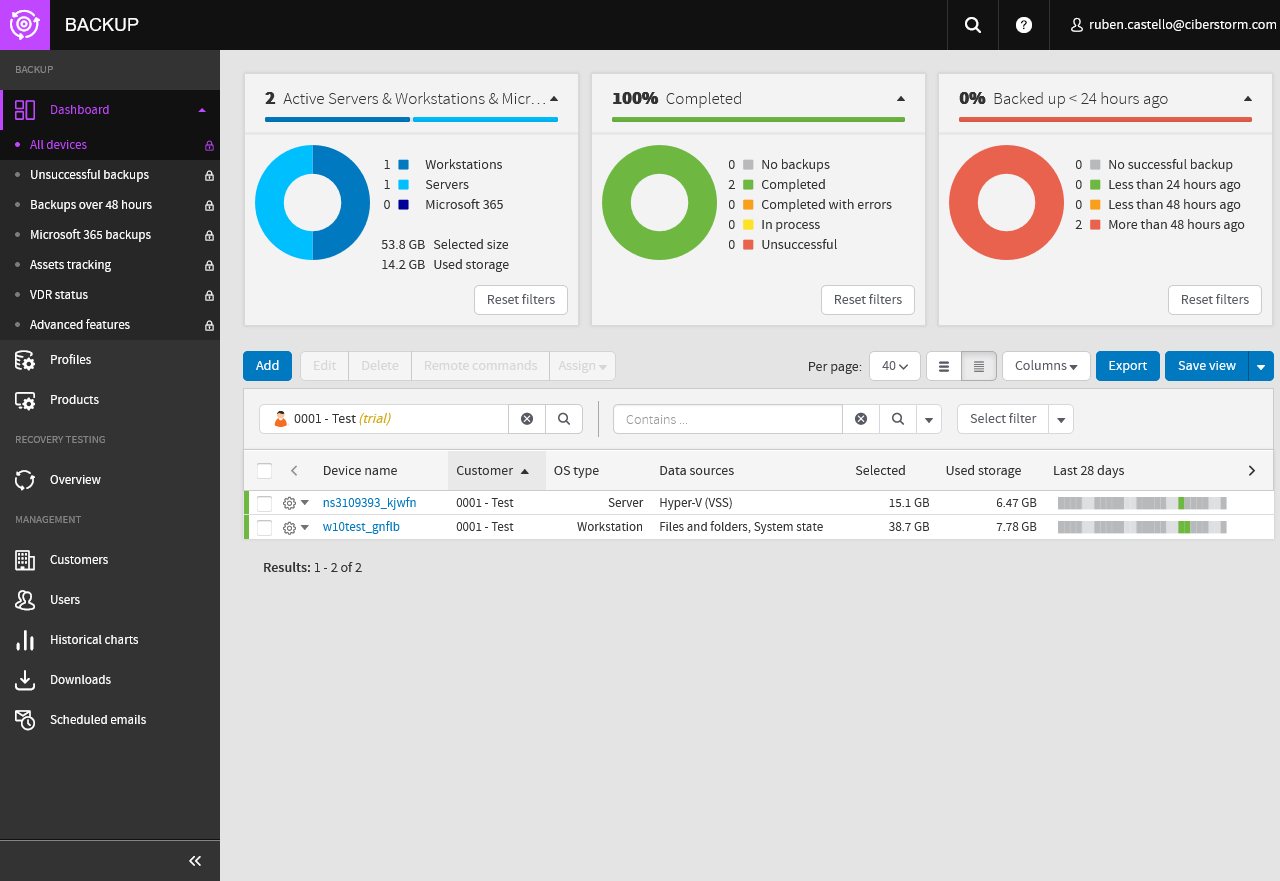
Task: Clear the 0001 - Test customer filter
Action: 527,419
